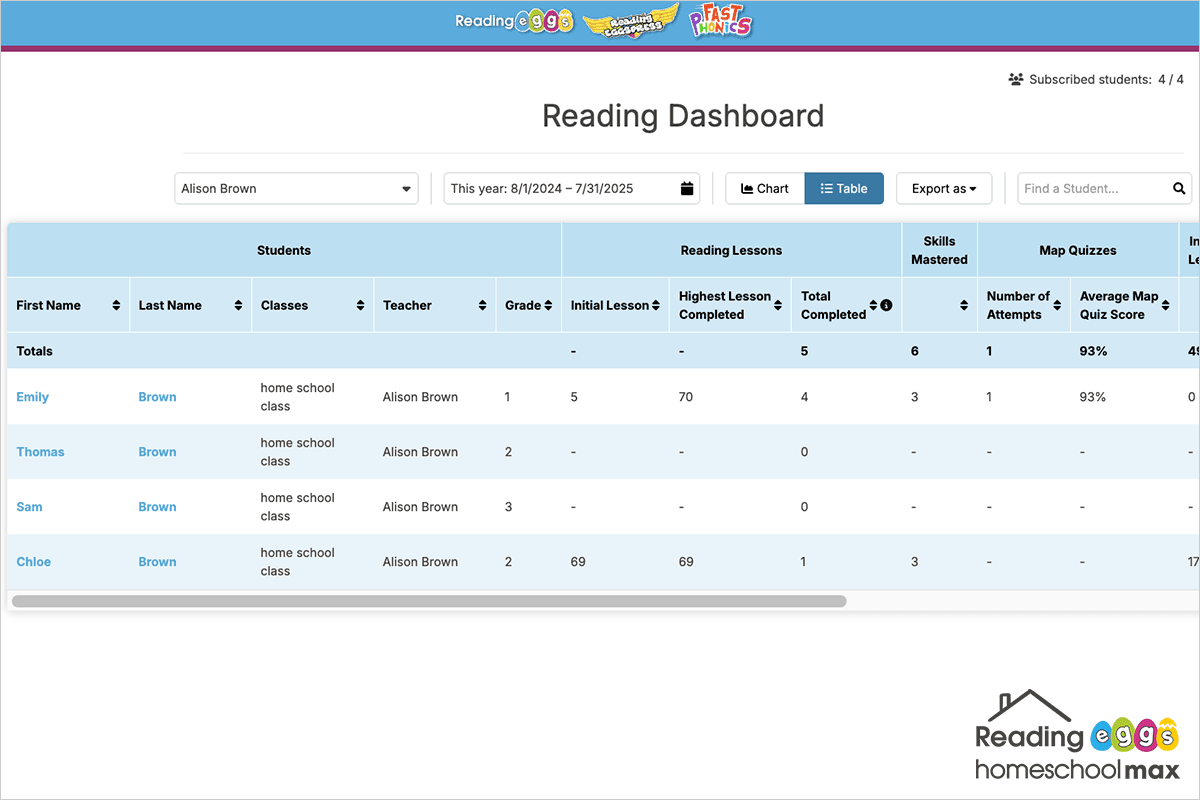Click the homeschool max logo

click(1075, 735)
